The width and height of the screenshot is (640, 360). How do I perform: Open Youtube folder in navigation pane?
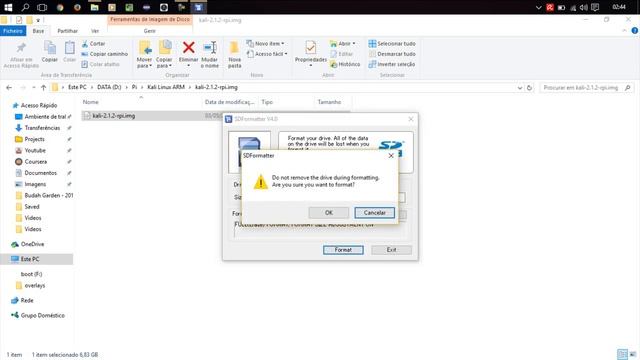(35, 151)
